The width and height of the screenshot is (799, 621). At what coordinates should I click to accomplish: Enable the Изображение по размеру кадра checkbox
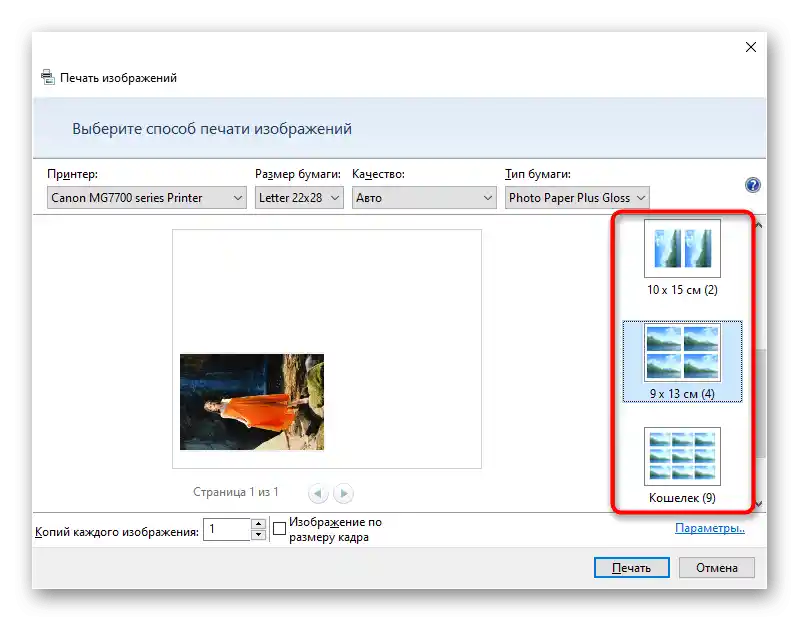pyautogui.click(x=279, y=529)
